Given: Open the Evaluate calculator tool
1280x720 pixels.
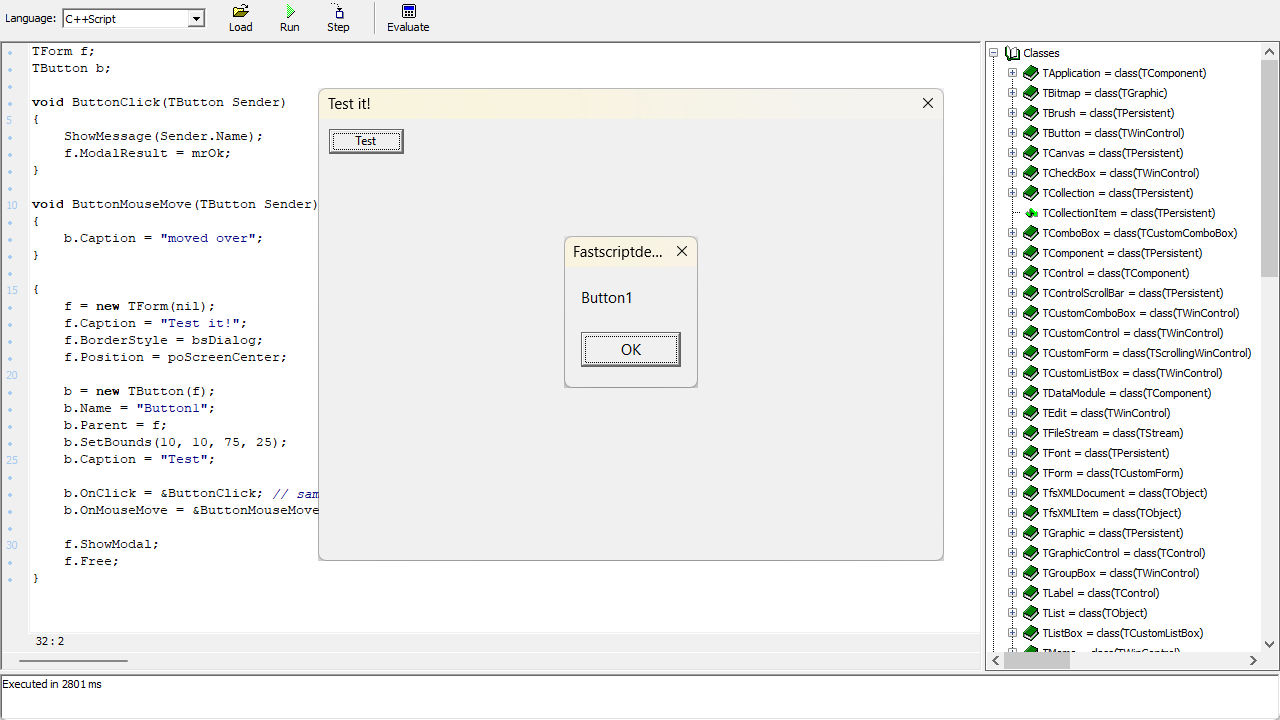Looking at the screenshot, I should 408,18.
